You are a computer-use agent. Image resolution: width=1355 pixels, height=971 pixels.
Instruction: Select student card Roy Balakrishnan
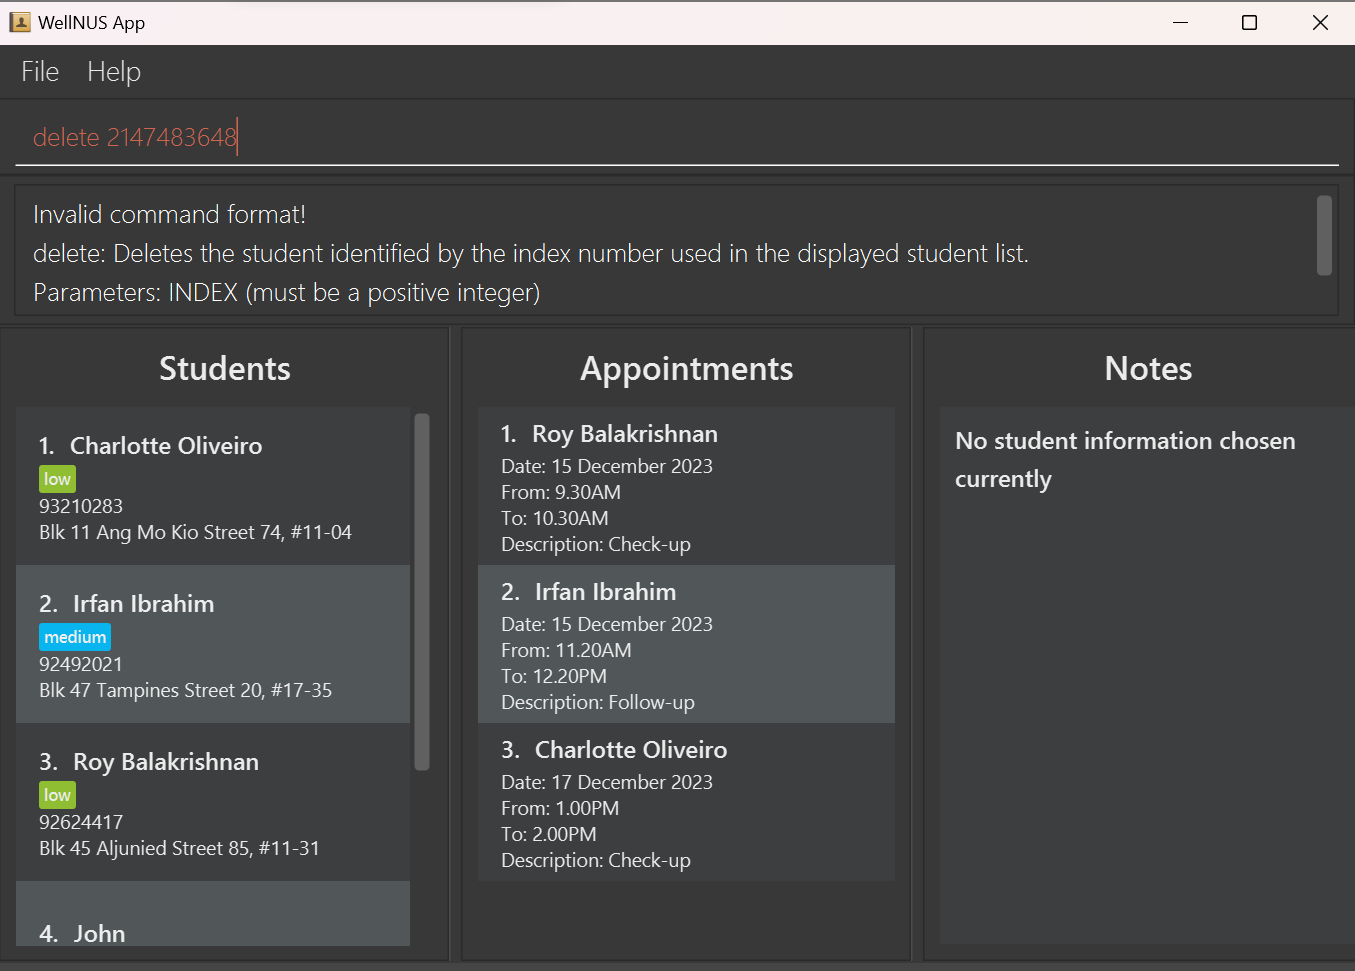[213, 802]
